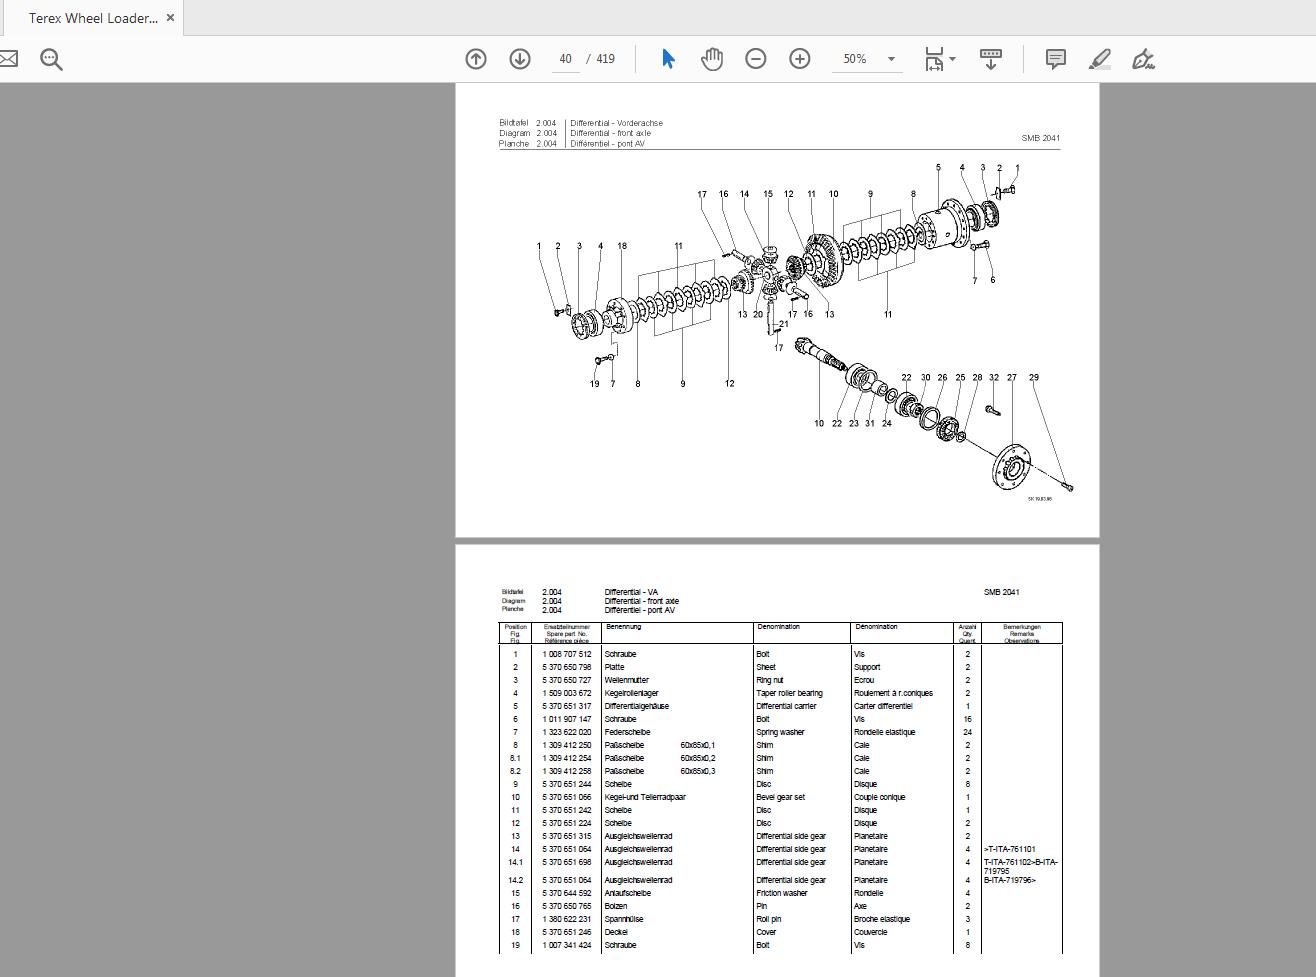Fit the page using the fit-width icon

pyautogui.click(x=934, y=59)
